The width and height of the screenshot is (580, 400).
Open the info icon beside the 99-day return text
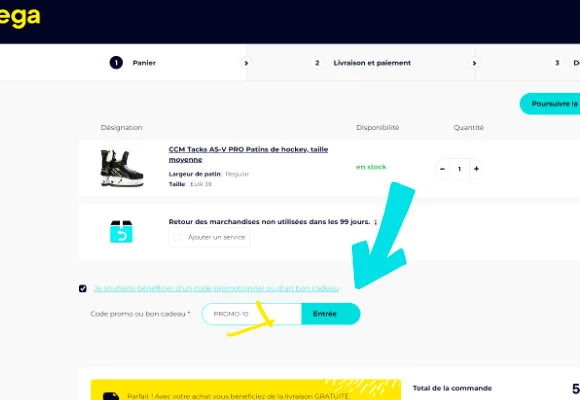375,222
